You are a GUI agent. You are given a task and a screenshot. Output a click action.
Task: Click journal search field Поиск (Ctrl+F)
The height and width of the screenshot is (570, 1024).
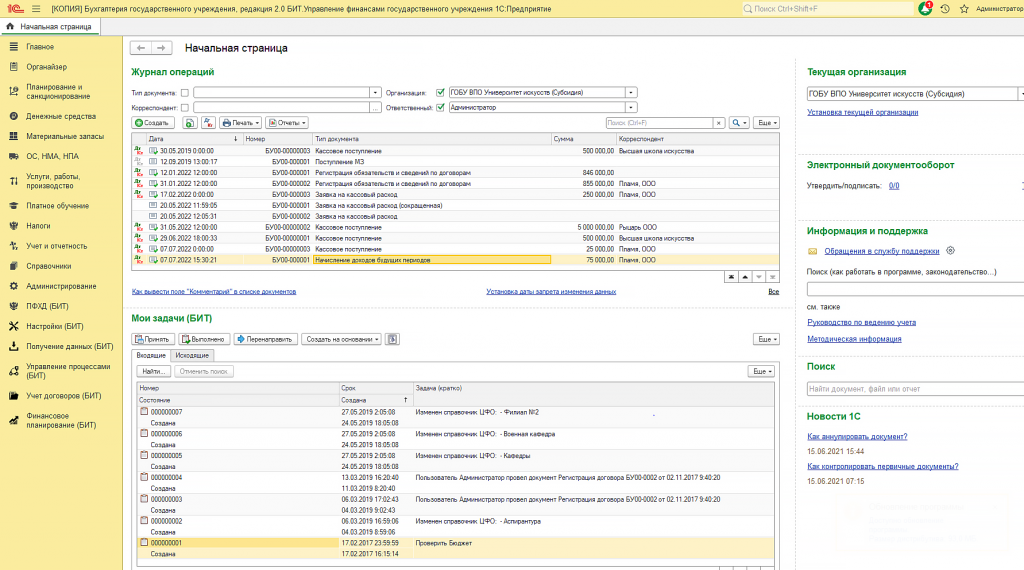tap(660, 123)
